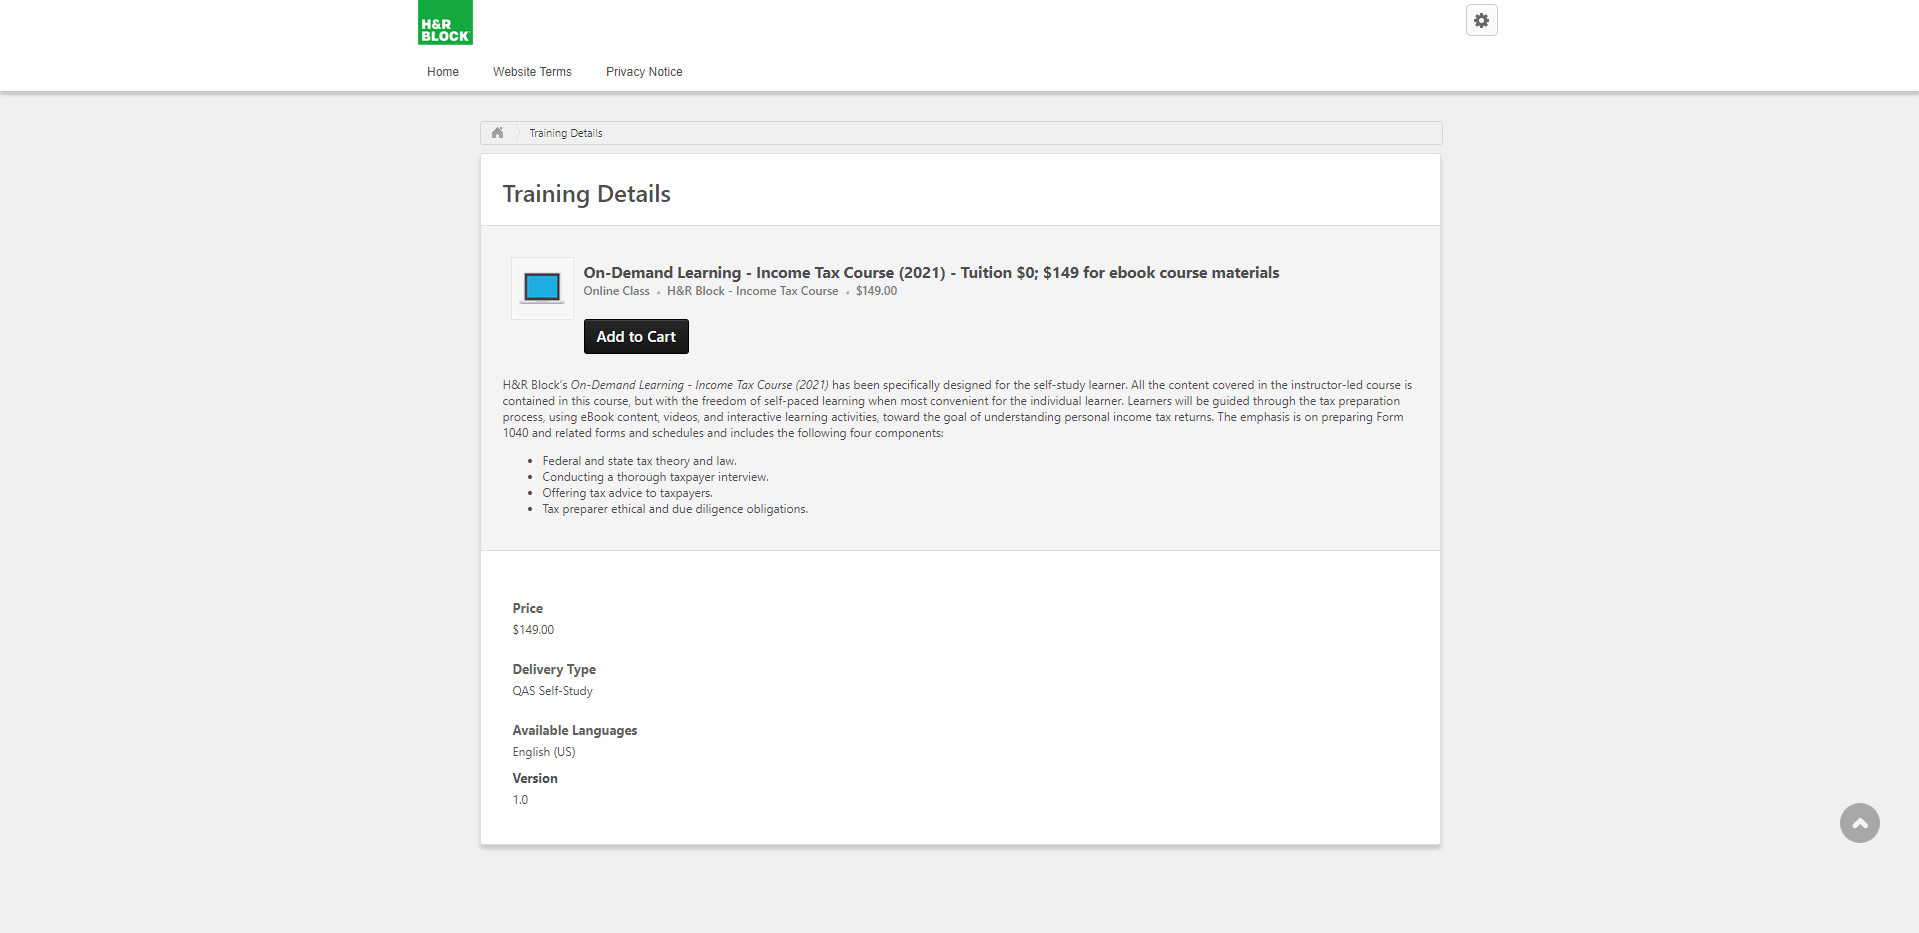Click the Available Languages heading
Viewport: 1919px width, 933px height.
(575, 731)
